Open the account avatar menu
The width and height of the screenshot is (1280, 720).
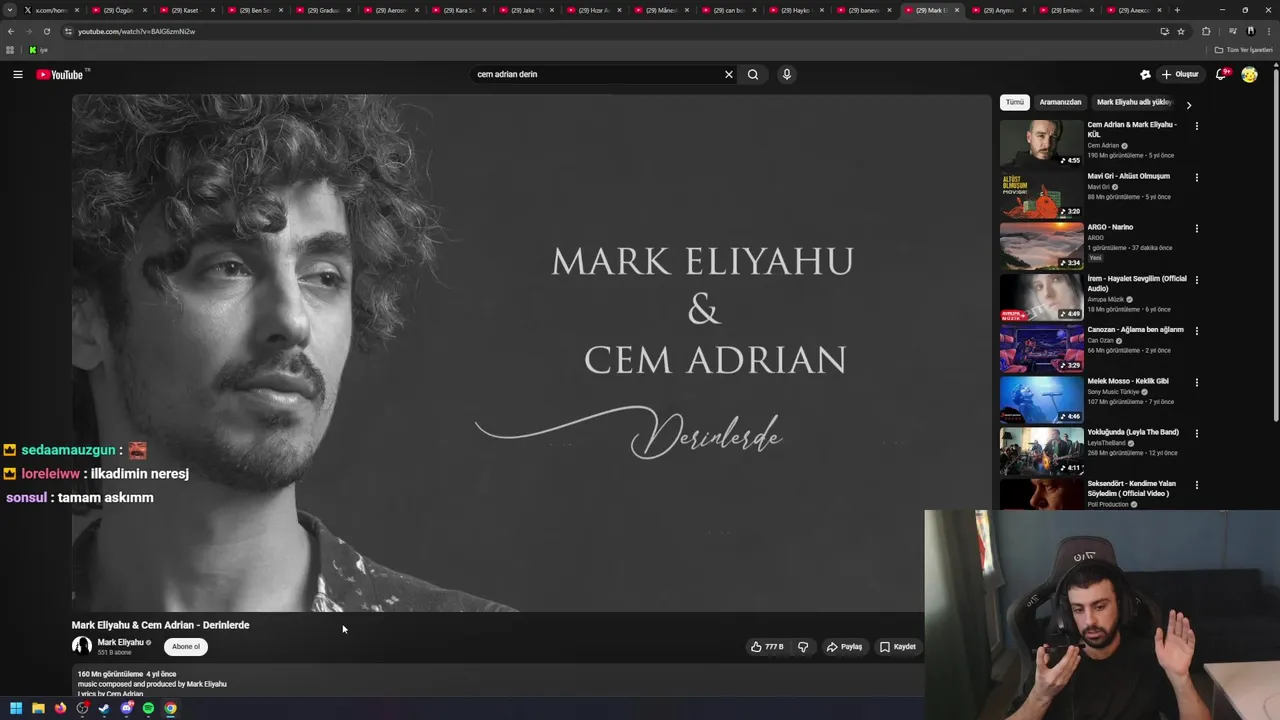click(x=1249, y=74)
